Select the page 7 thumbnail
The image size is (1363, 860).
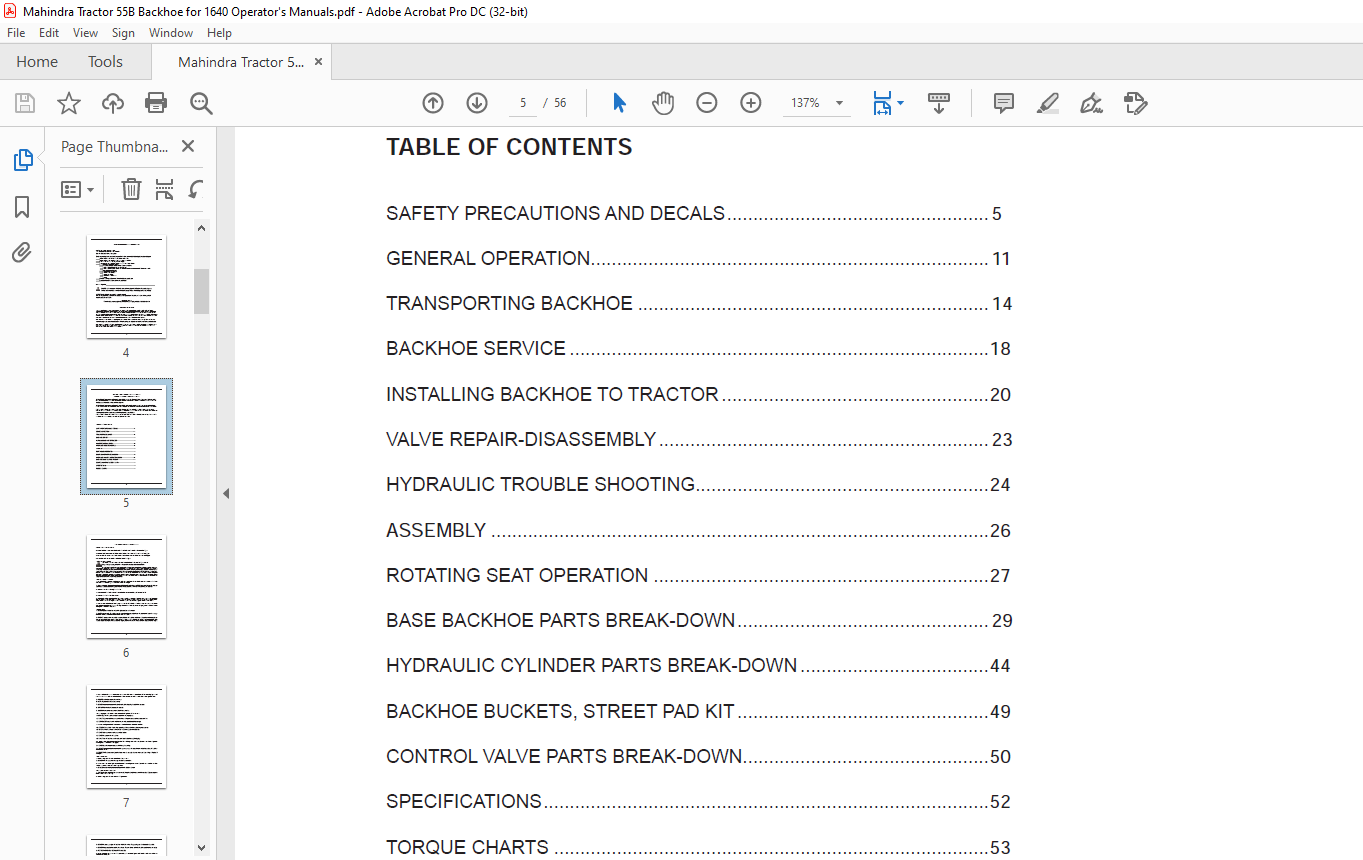[x=126, y=737]
